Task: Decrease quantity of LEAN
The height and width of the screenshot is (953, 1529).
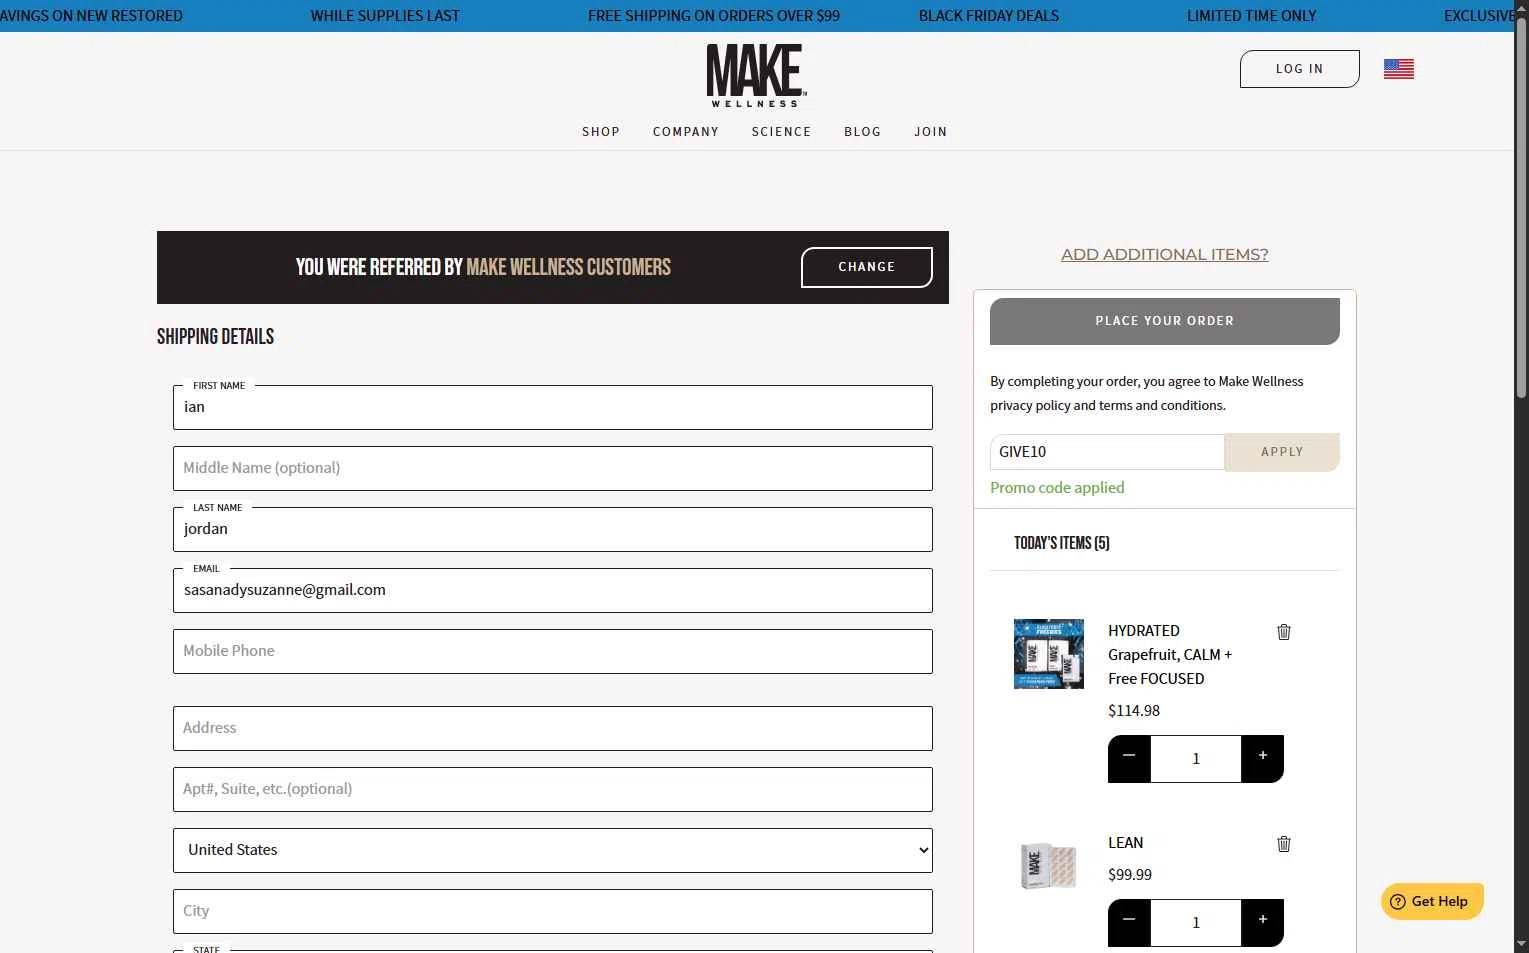Action: (1129, 922)
